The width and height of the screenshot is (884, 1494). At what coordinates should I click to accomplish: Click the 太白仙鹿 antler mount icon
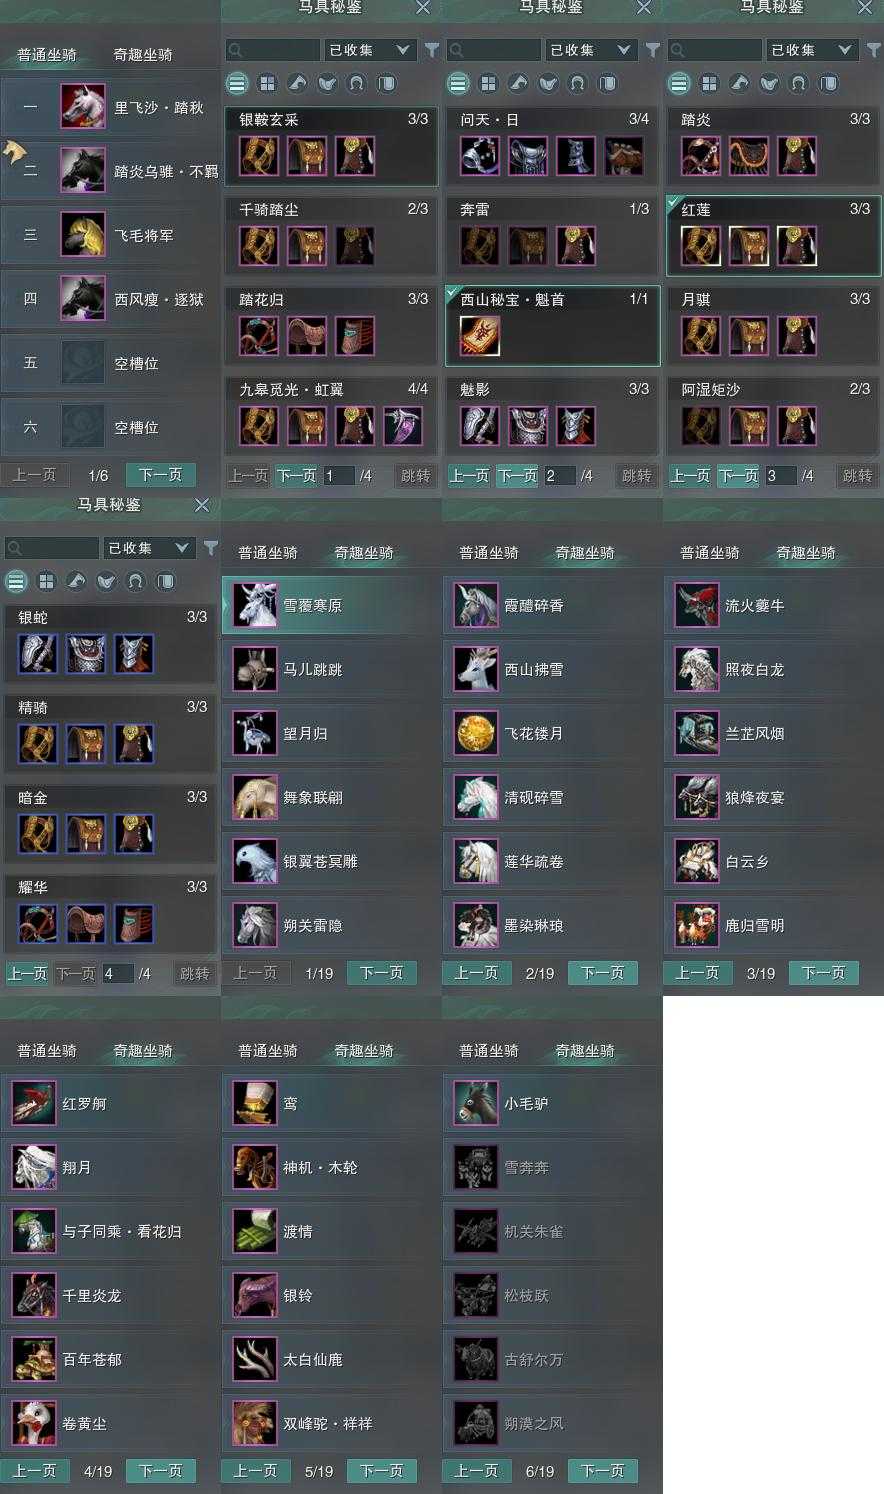(255, 1360)
